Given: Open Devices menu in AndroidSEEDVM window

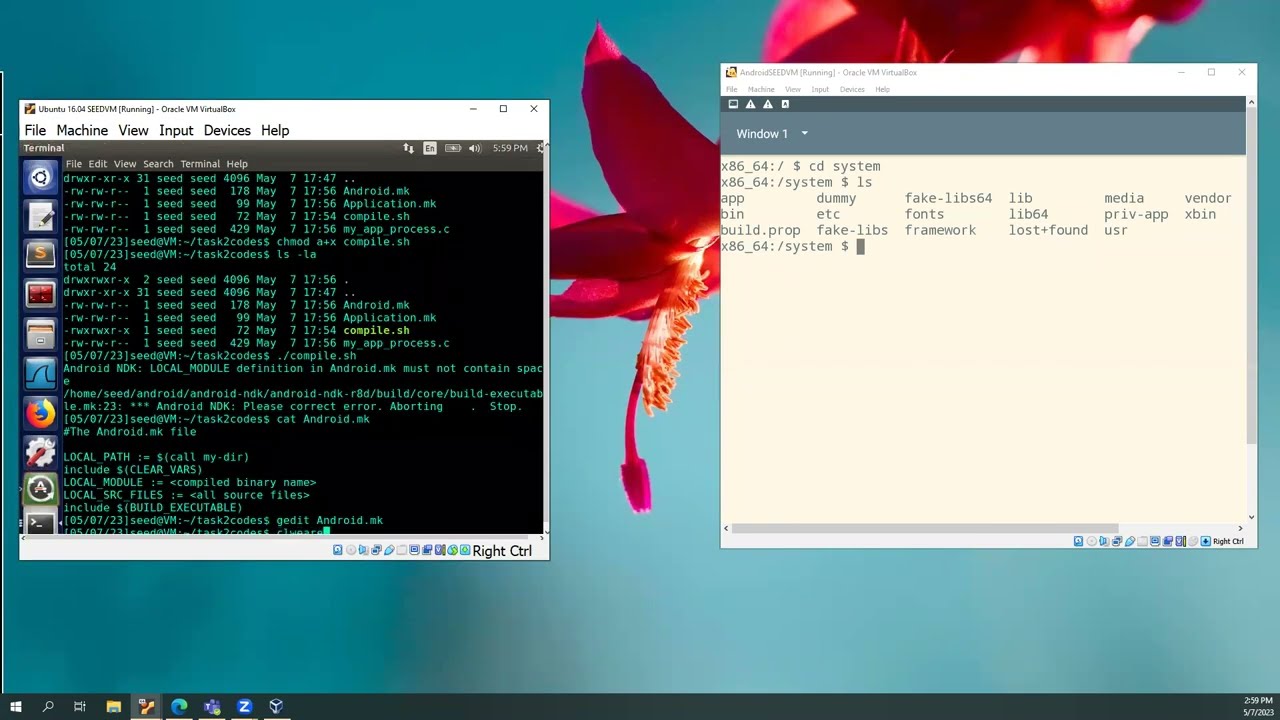Looking at the screenshot, I should [x=852, y=89].
